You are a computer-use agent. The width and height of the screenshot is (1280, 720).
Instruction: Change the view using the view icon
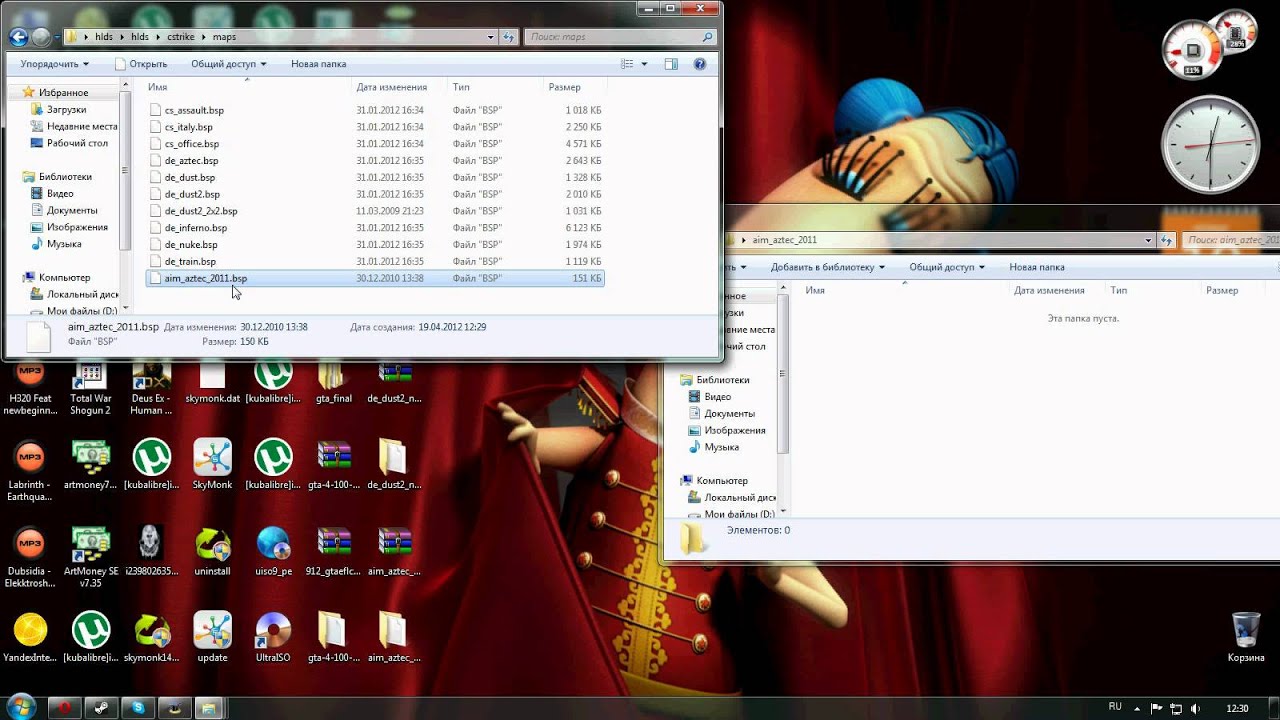point(627,64)
